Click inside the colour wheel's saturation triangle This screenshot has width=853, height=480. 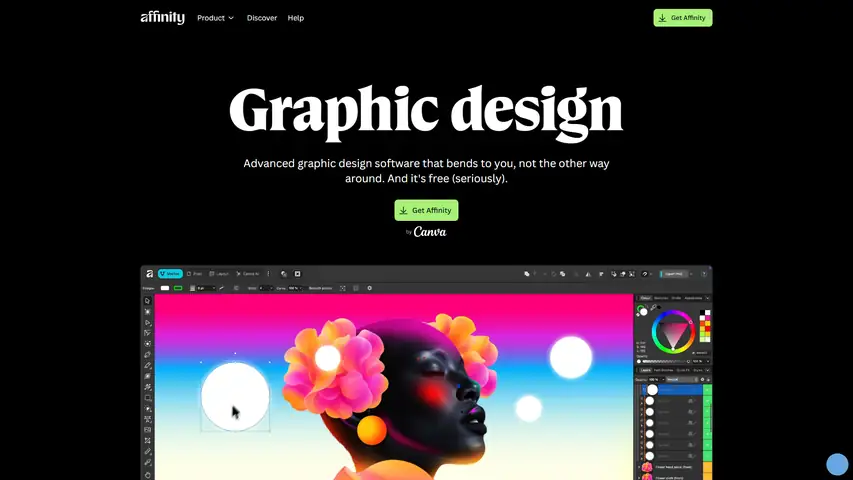click(674, 333)
